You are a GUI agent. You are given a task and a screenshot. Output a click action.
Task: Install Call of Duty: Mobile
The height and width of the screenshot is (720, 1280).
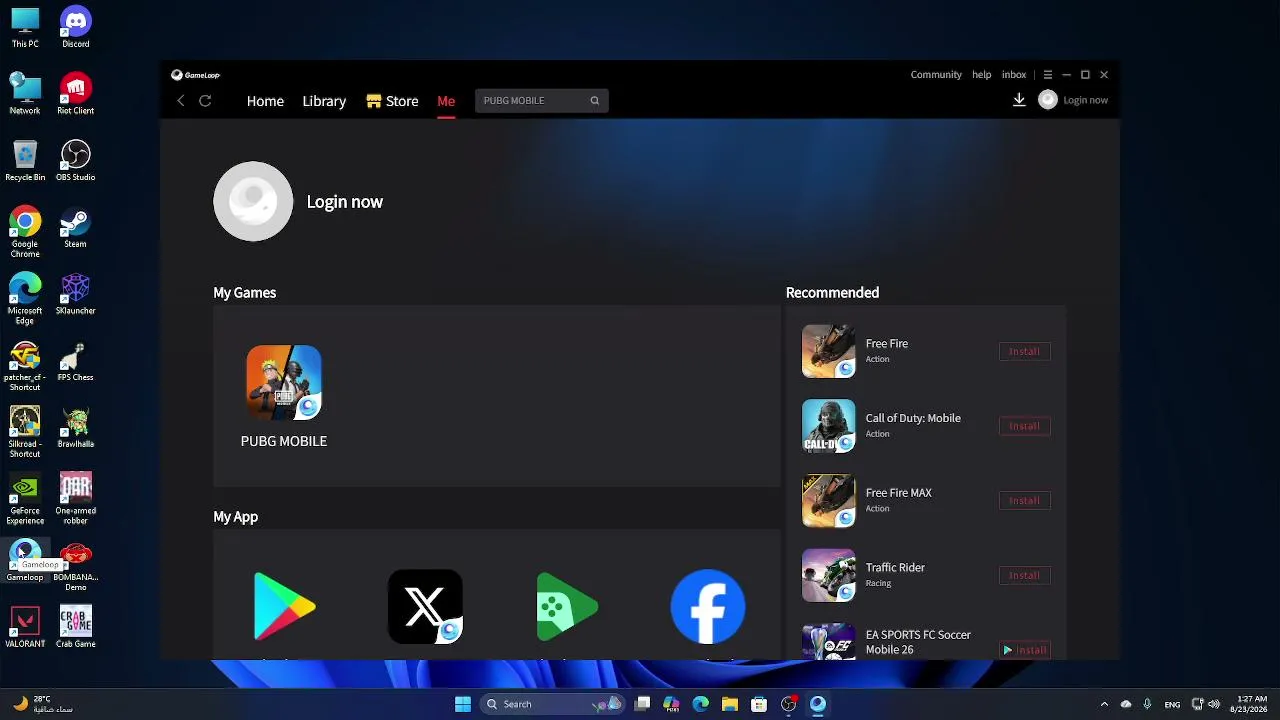[x=1024, y=426]
